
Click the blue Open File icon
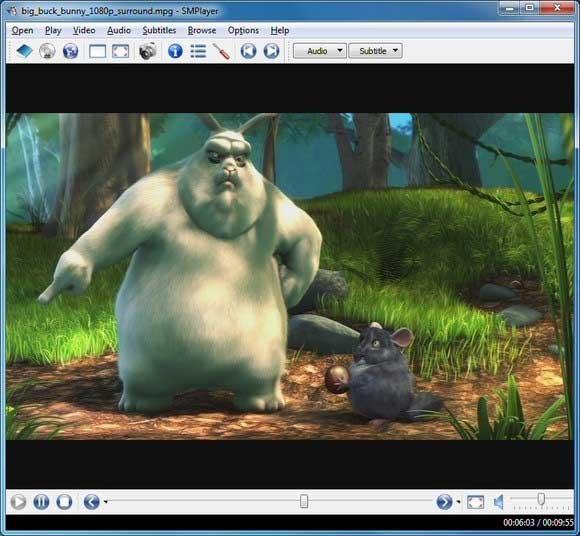(25, 51)
